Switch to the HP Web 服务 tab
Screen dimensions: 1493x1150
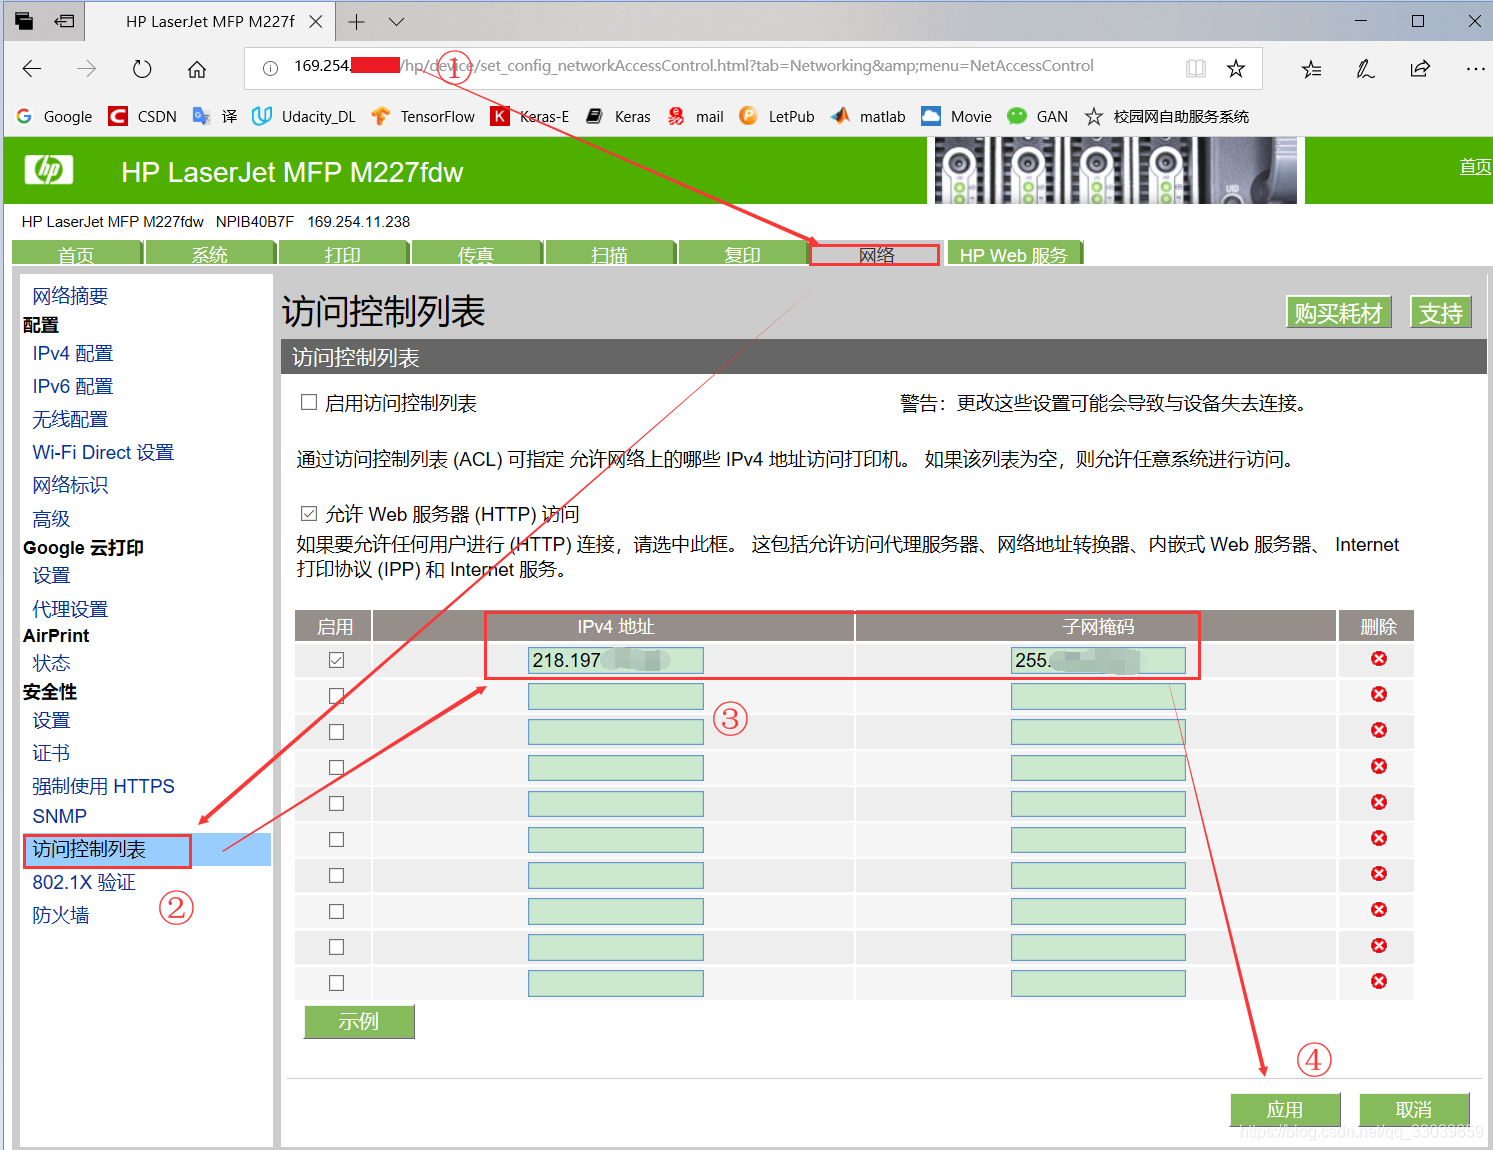click(x=1014, y=254)
